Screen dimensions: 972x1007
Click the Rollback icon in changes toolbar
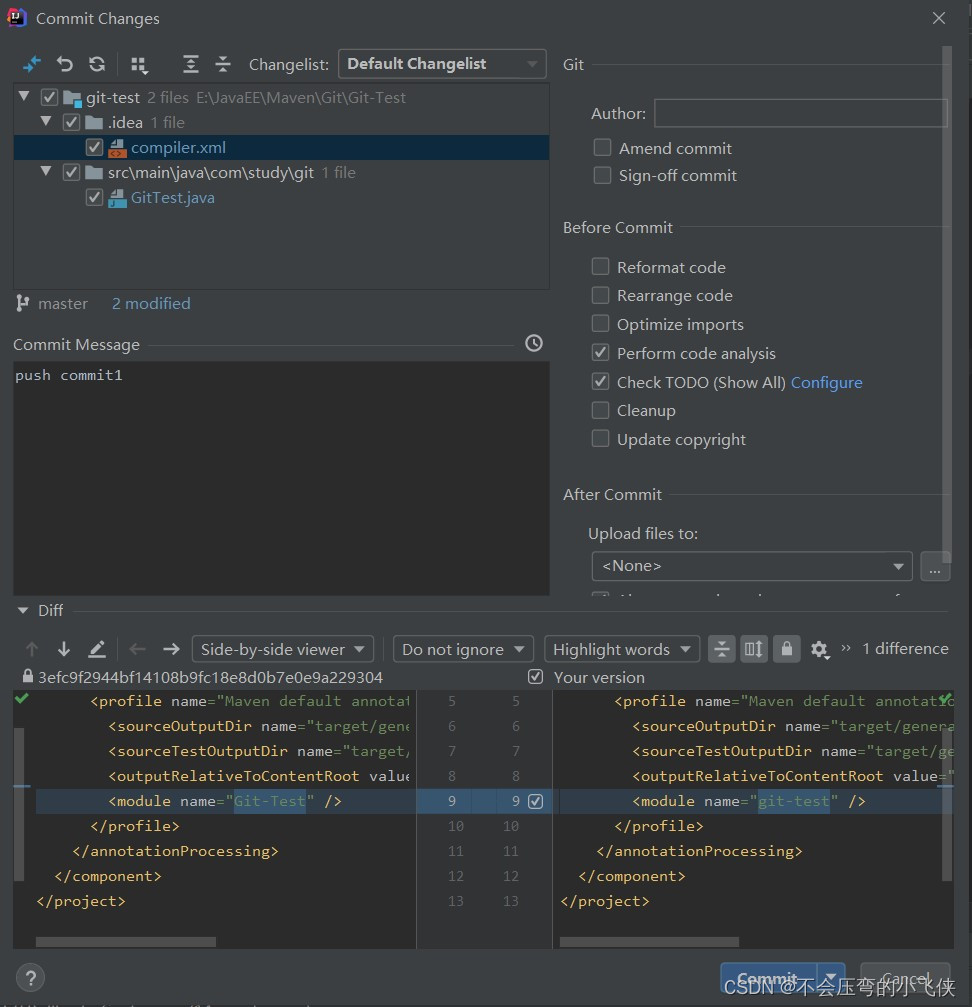pos(64,64)
